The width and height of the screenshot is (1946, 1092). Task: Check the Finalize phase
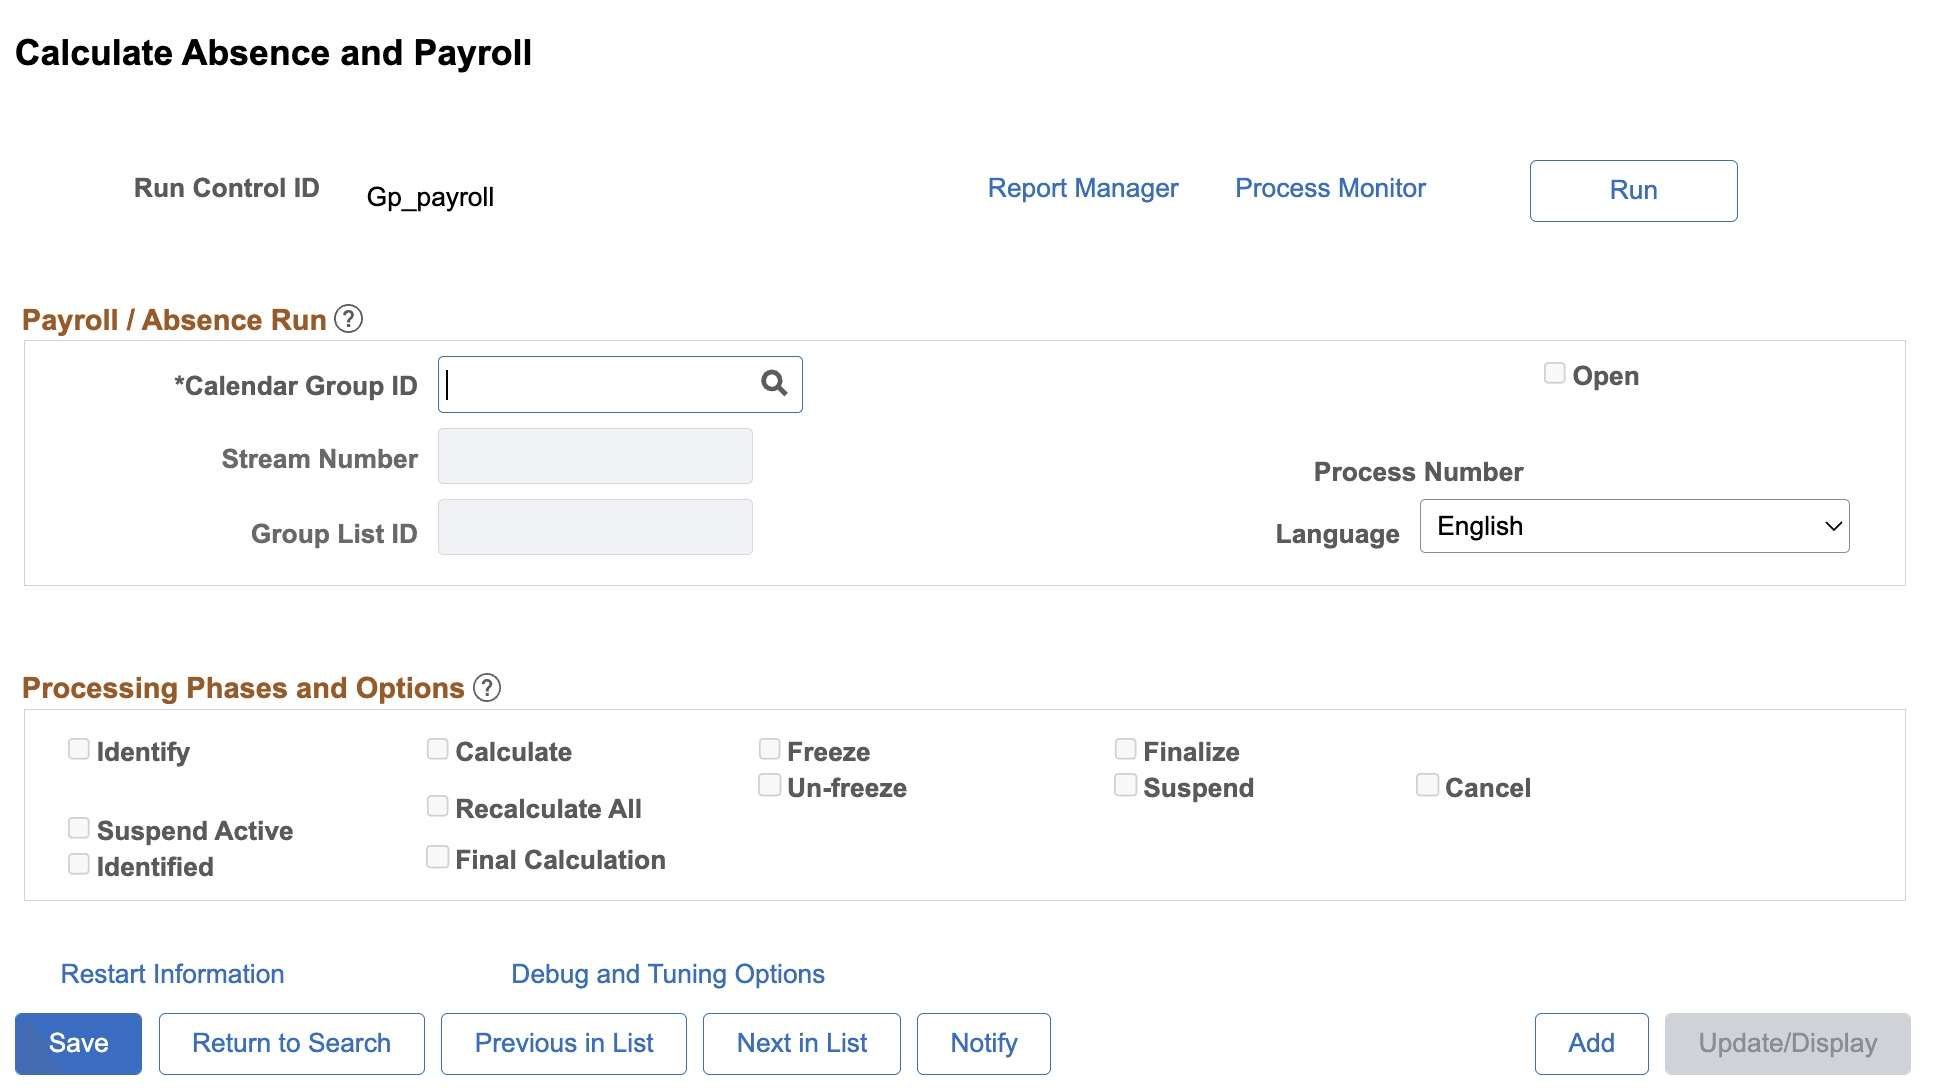click(x=1125, y=748)
